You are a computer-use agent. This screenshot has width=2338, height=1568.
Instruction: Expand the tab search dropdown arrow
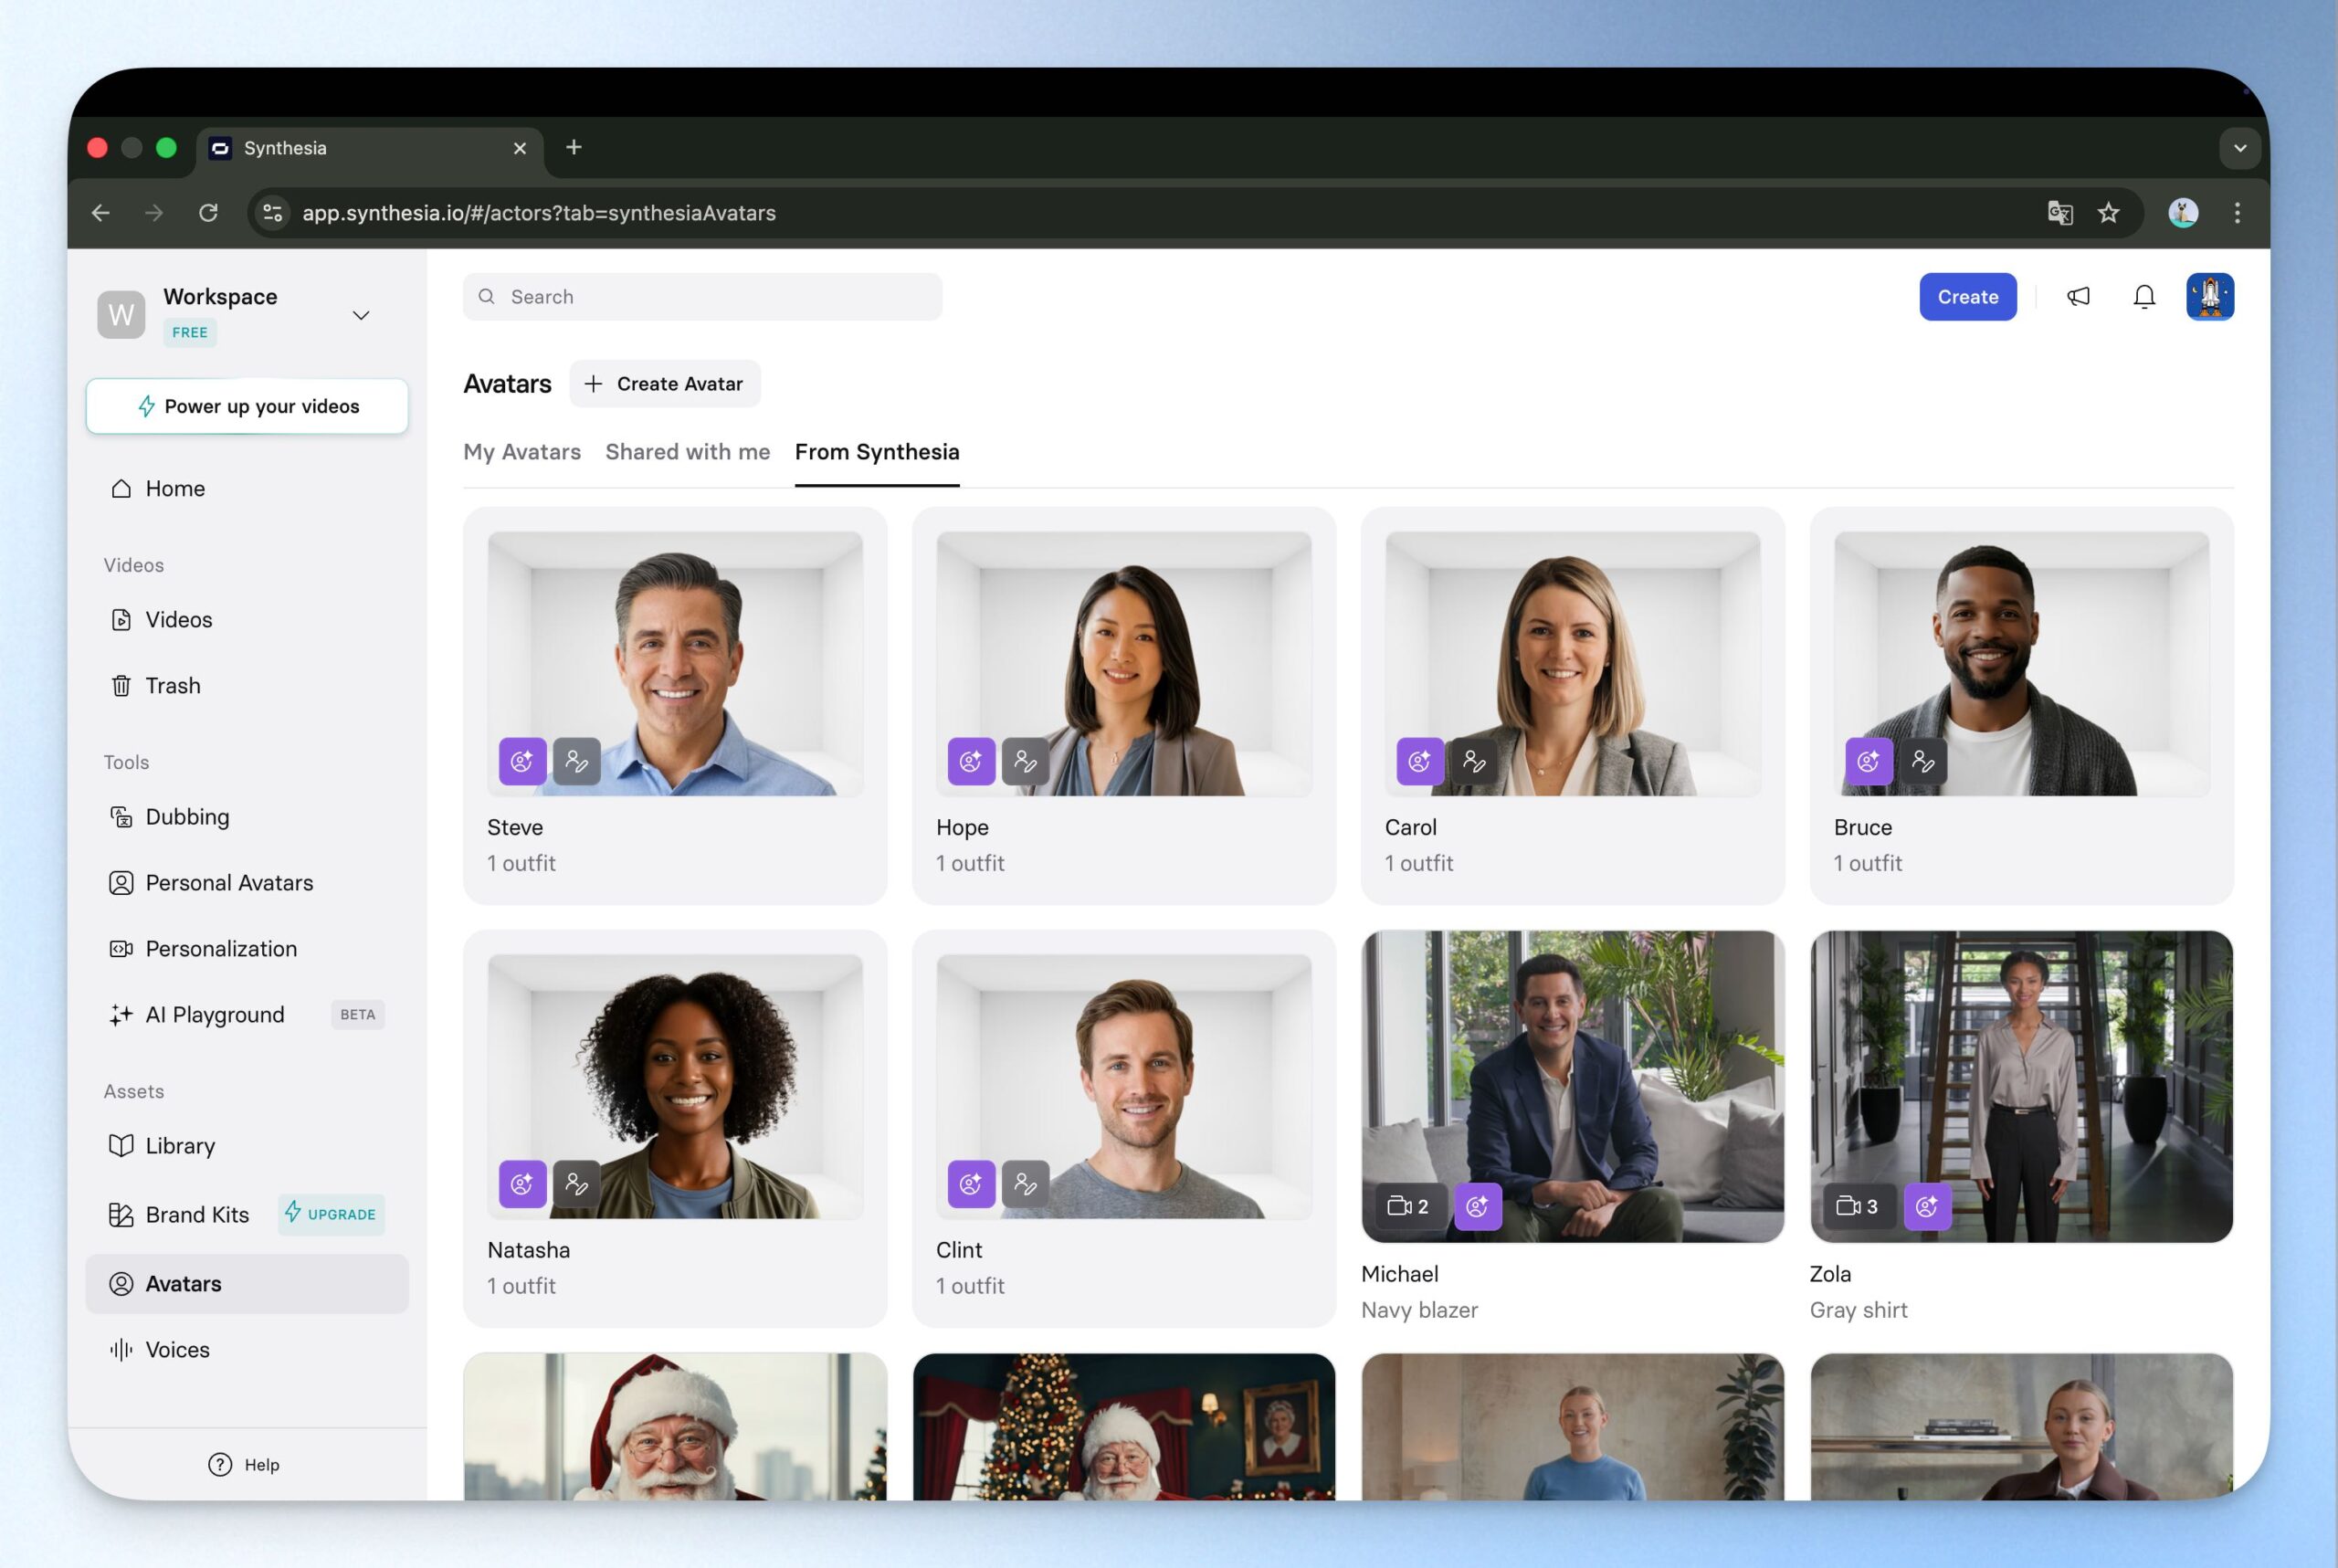point(2240,148)
